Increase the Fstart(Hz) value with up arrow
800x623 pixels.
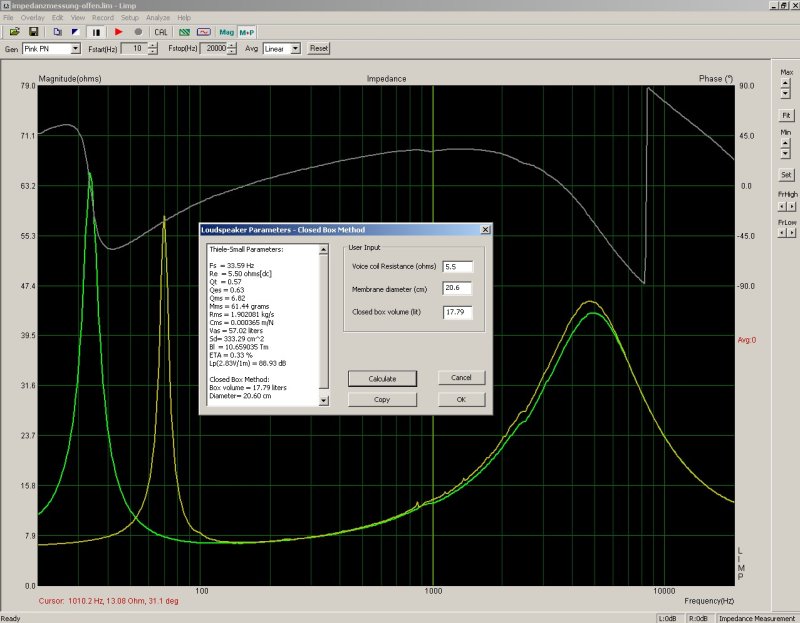(152, 45)
